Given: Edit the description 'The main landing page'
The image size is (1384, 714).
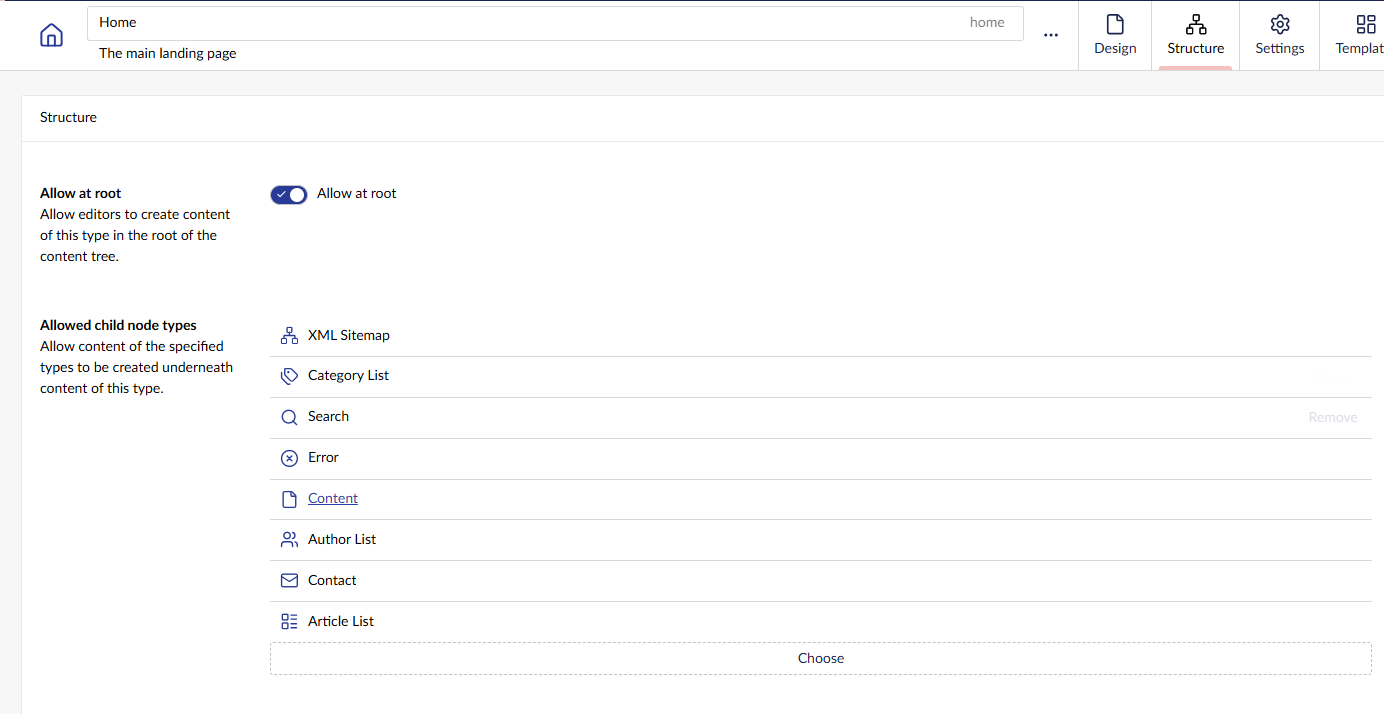Looking at the screenshot, I should (168, 53).
